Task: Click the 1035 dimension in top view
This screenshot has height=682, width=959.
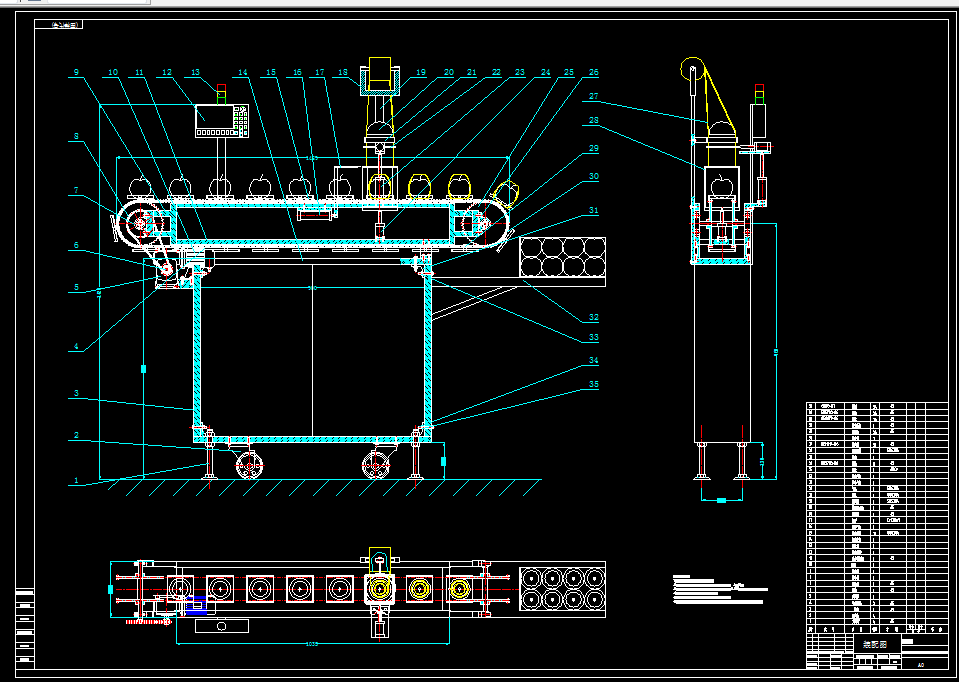Action: [x=312, y=643]
